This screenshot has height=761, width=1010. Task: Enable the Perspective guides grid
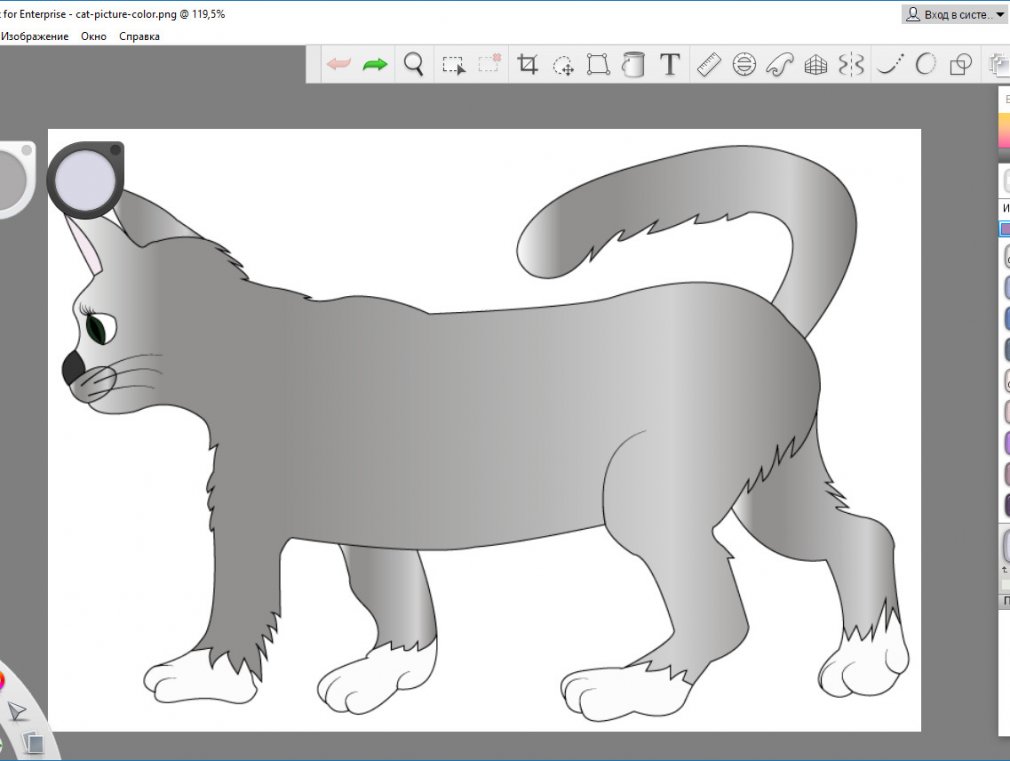pos(815,65)
